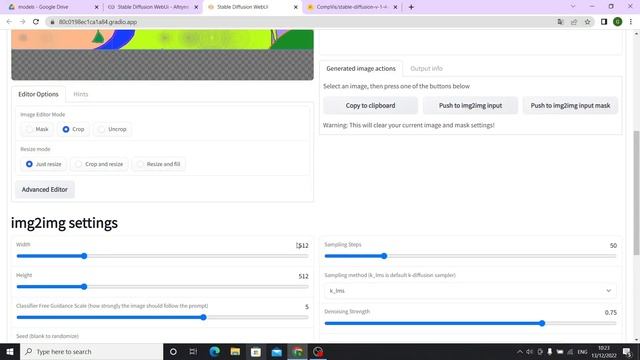This screenshot has height=360, width=640.
Task: Go forward in browser history
Action: (22, 22)
